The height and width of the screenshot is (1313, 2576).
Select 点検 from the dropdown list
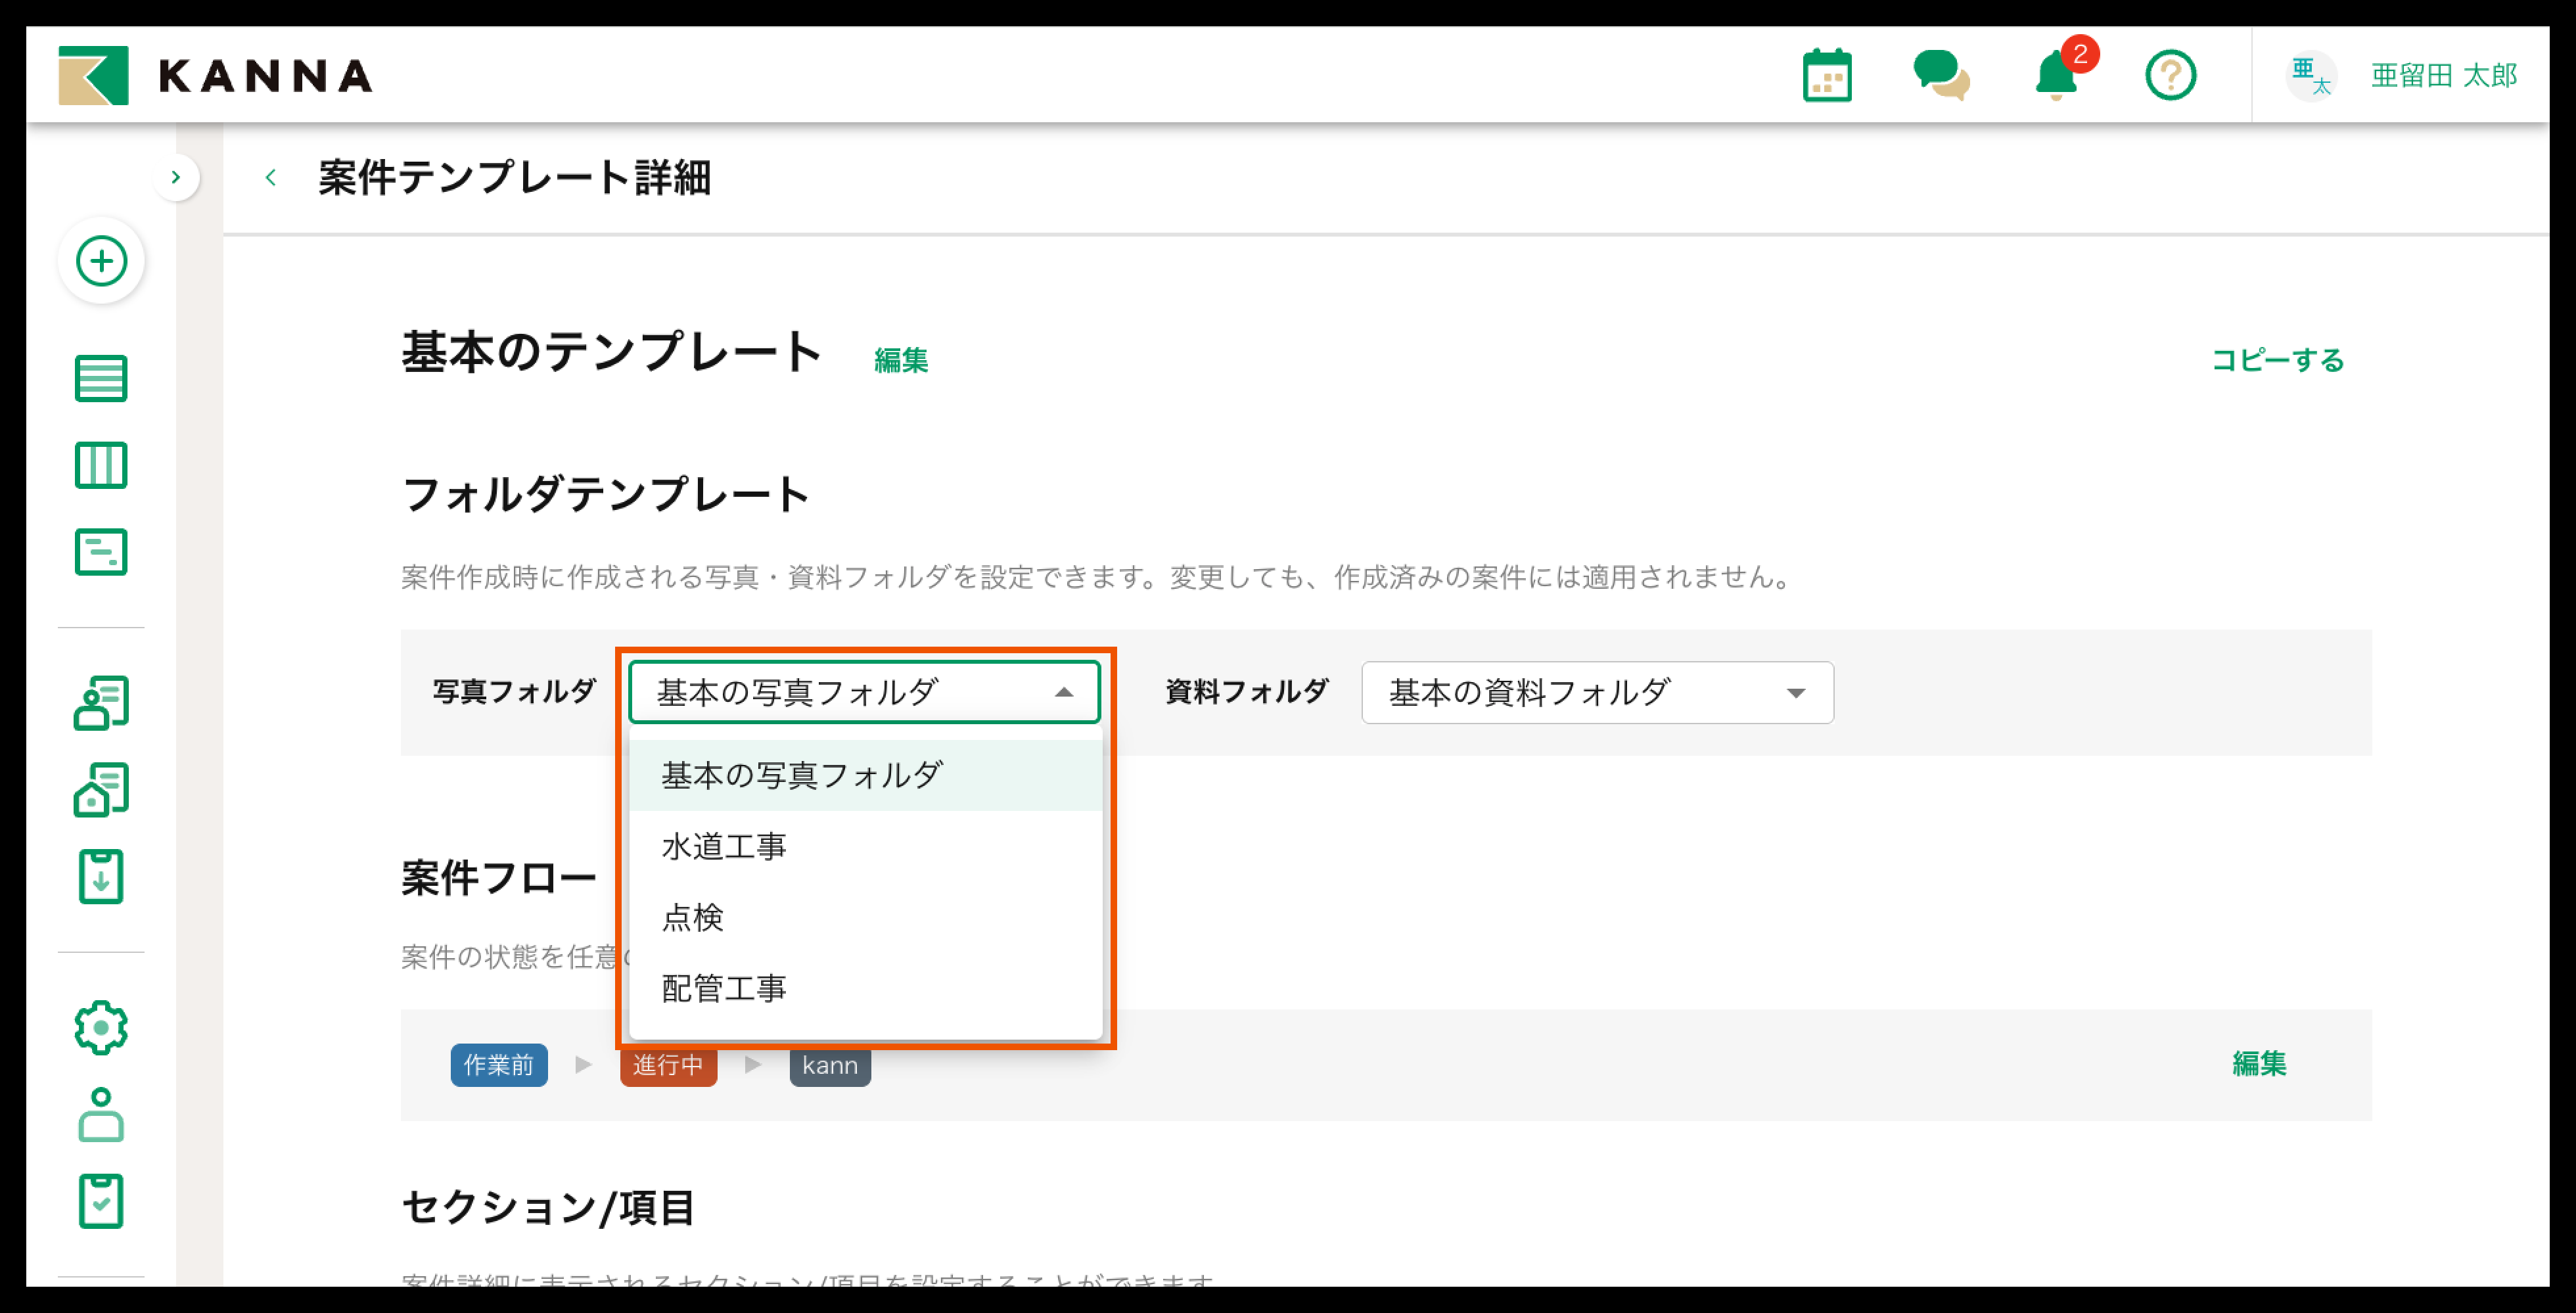click(x=692, y=917)
